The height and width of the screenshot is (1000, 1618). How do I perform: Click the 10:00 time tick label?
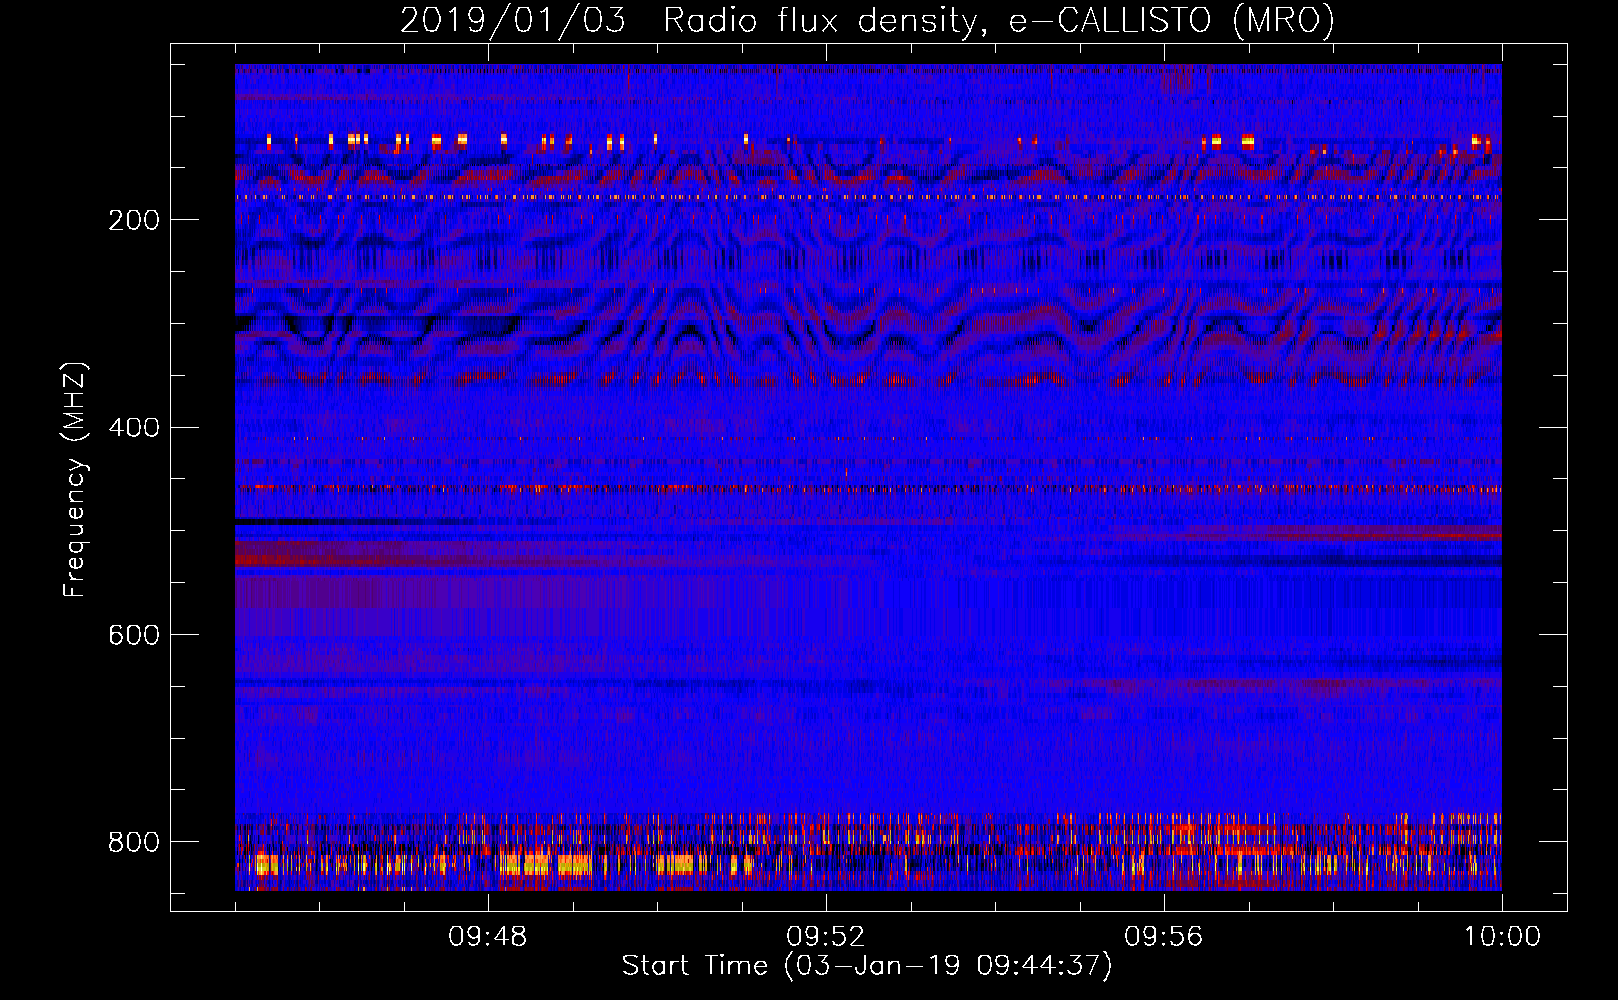1502,937
